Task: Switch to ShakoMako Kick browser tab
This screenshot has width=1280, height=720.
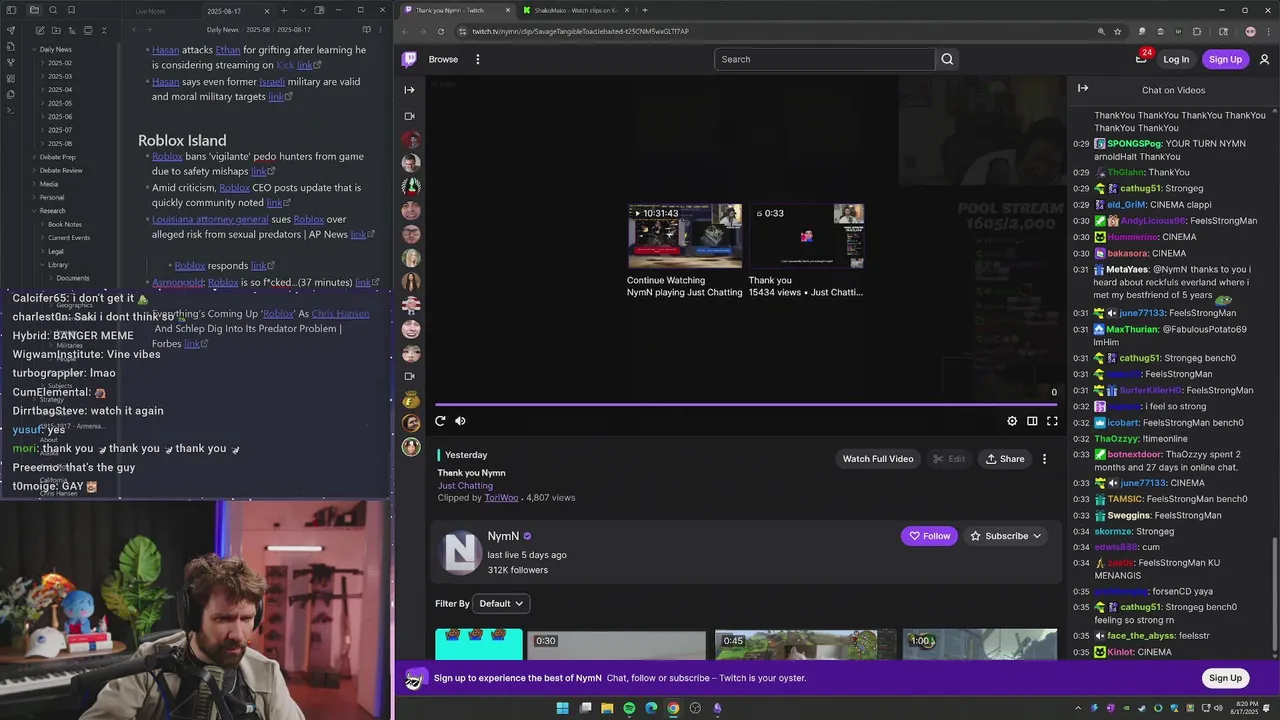Action: [x=575, y=10]
